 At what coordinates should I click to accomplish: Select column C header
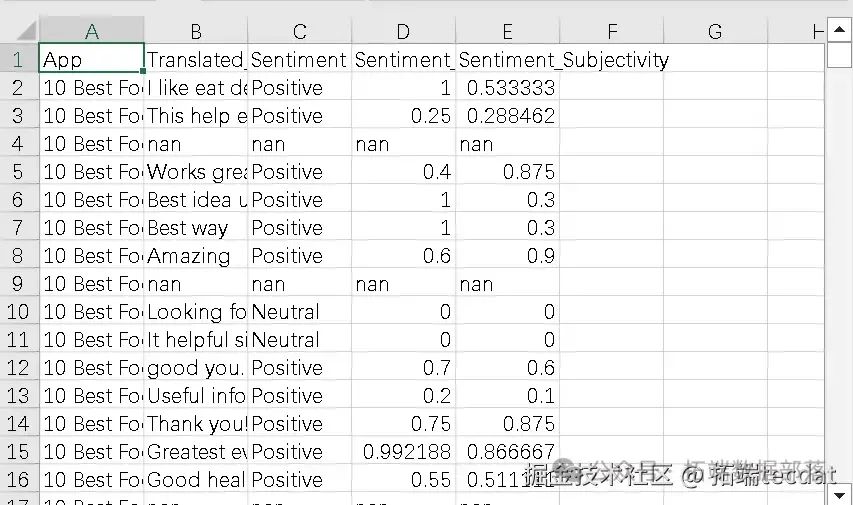tap(299, 32)
